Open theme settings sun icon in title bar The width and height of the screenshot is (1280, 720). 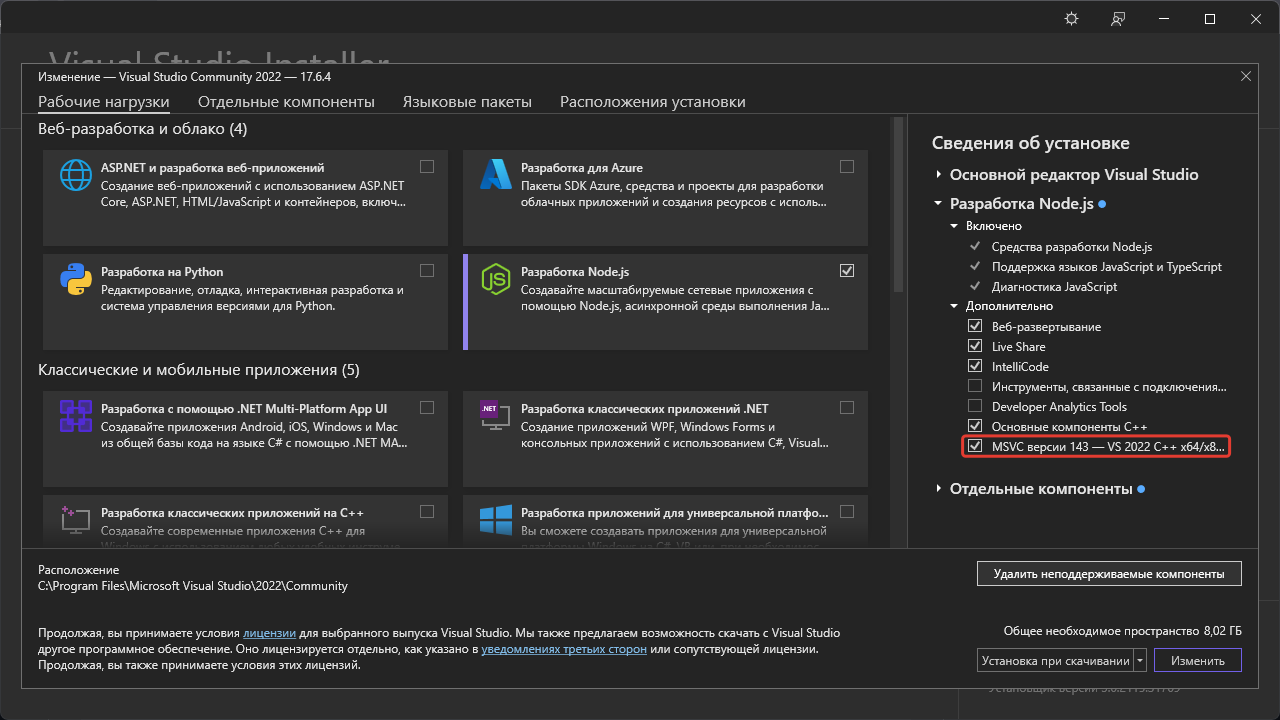coord(1071,19)
